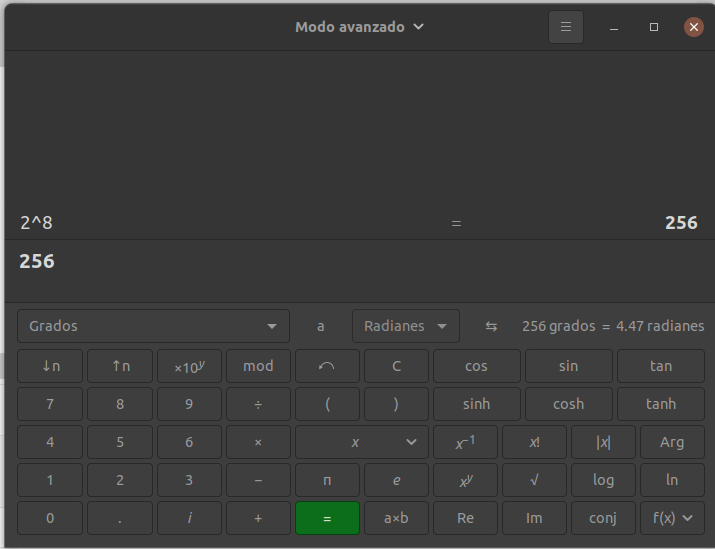Expand the f(x) functions menu
Screen dimensions: 715x549
(x=672, y=518)
